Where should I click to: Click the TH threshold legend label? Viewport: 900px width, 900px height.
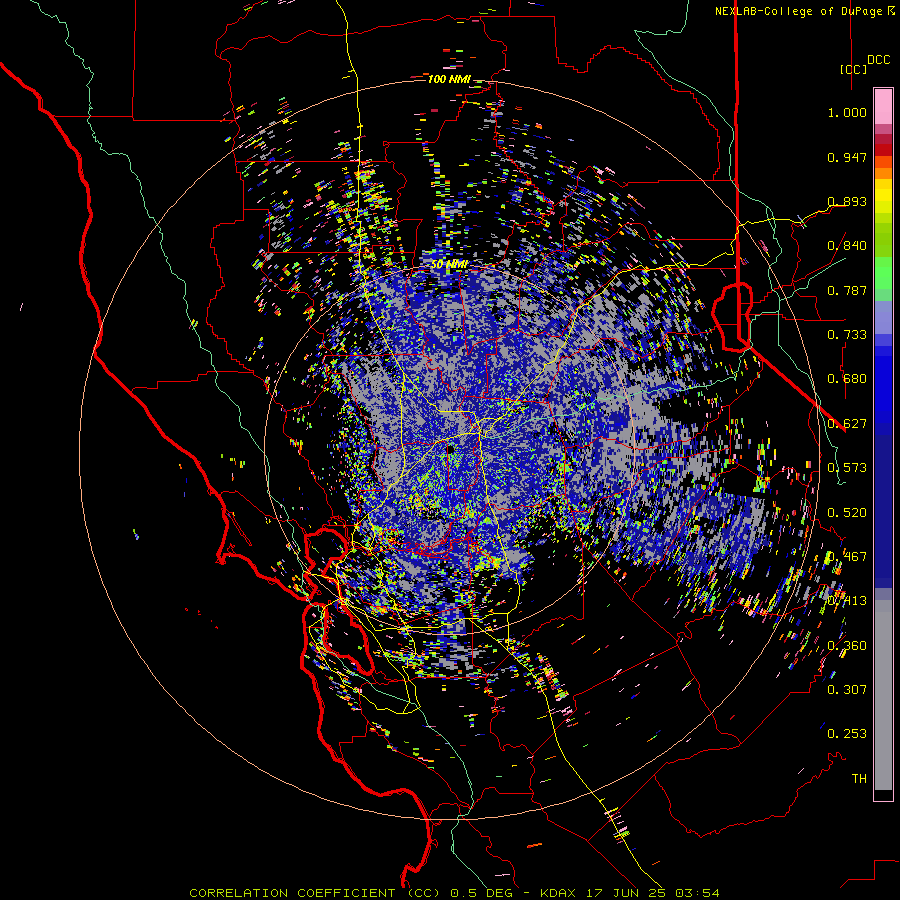point(859,779)
